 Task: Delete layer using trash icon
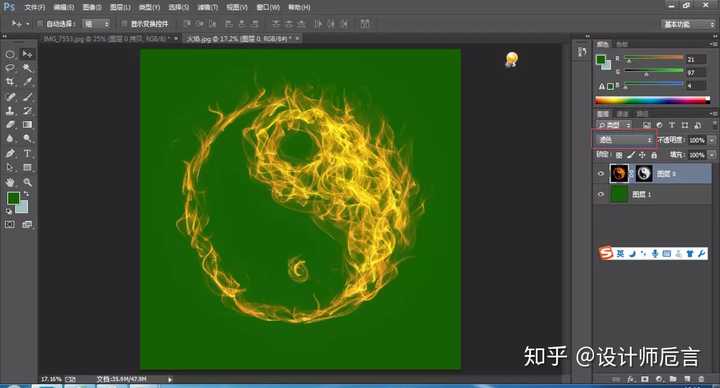tap(701, 379)
